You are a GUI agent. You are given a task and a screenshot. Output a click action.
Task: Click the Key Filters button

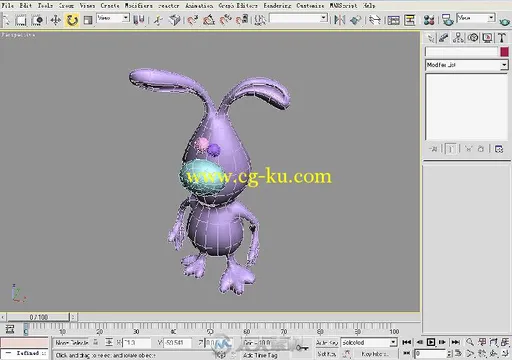pyautogui.click(x=375, y=354)
